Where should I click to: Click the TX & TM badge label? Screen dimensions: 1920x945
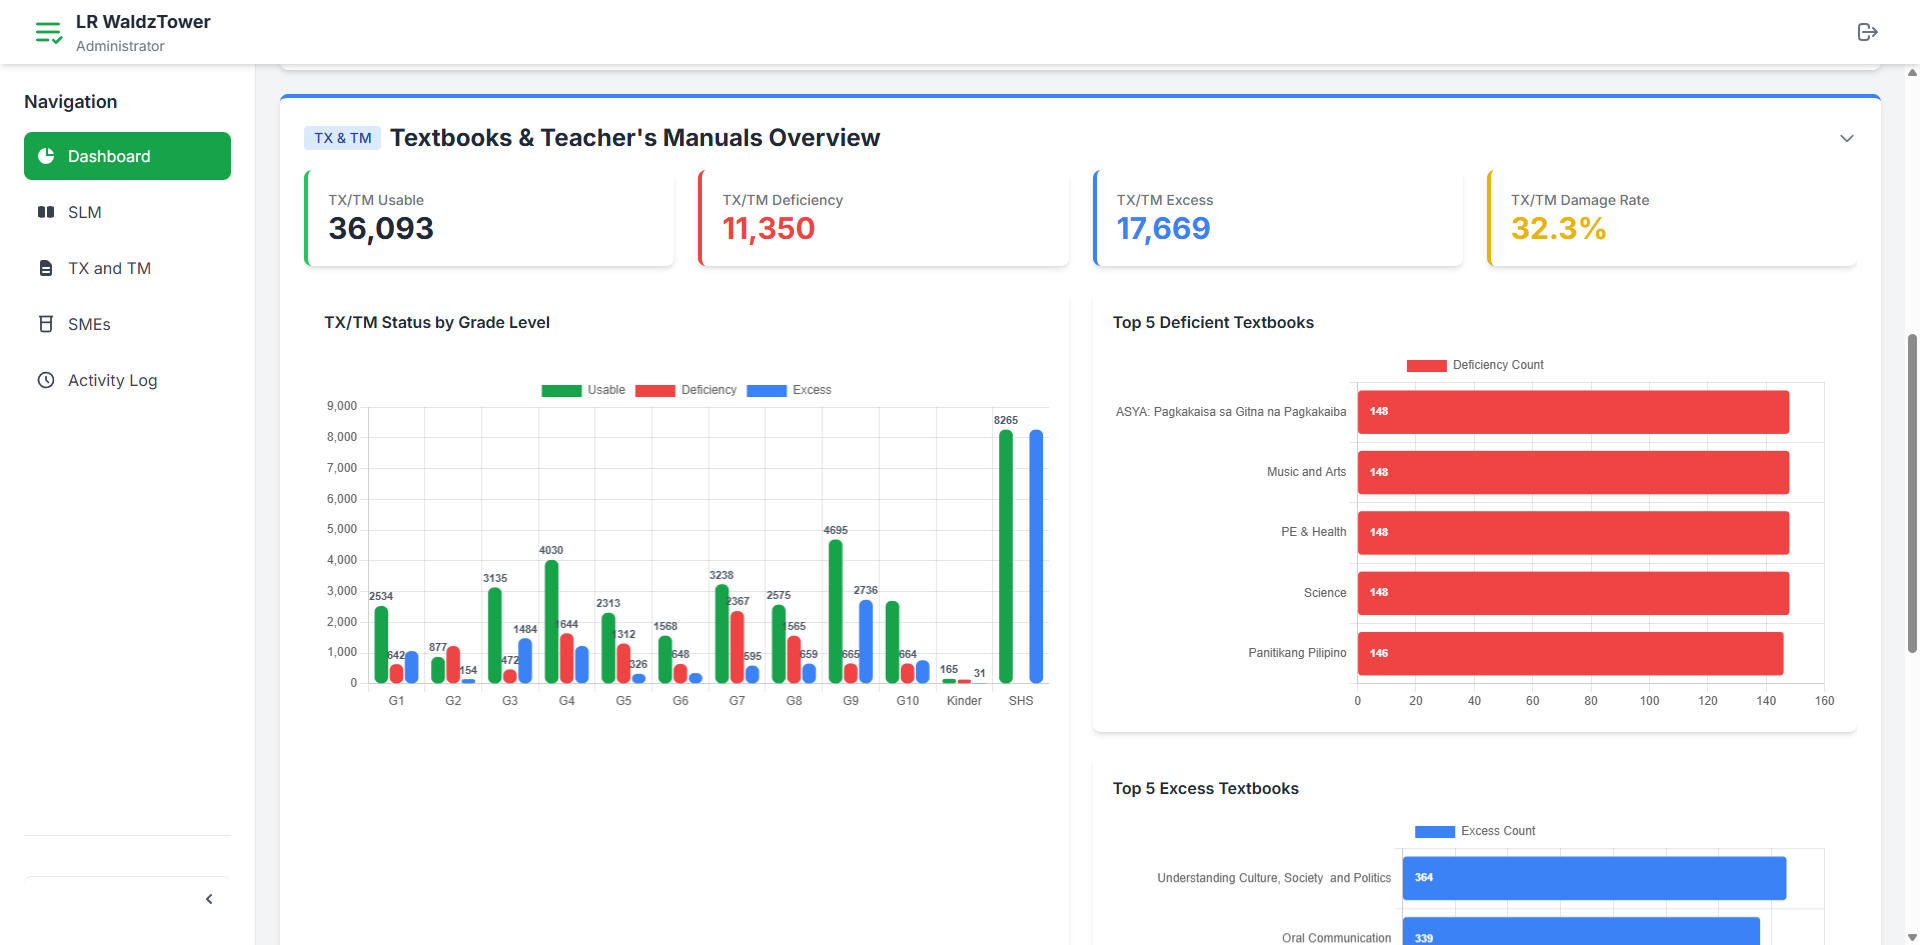(x=342, y=138)
